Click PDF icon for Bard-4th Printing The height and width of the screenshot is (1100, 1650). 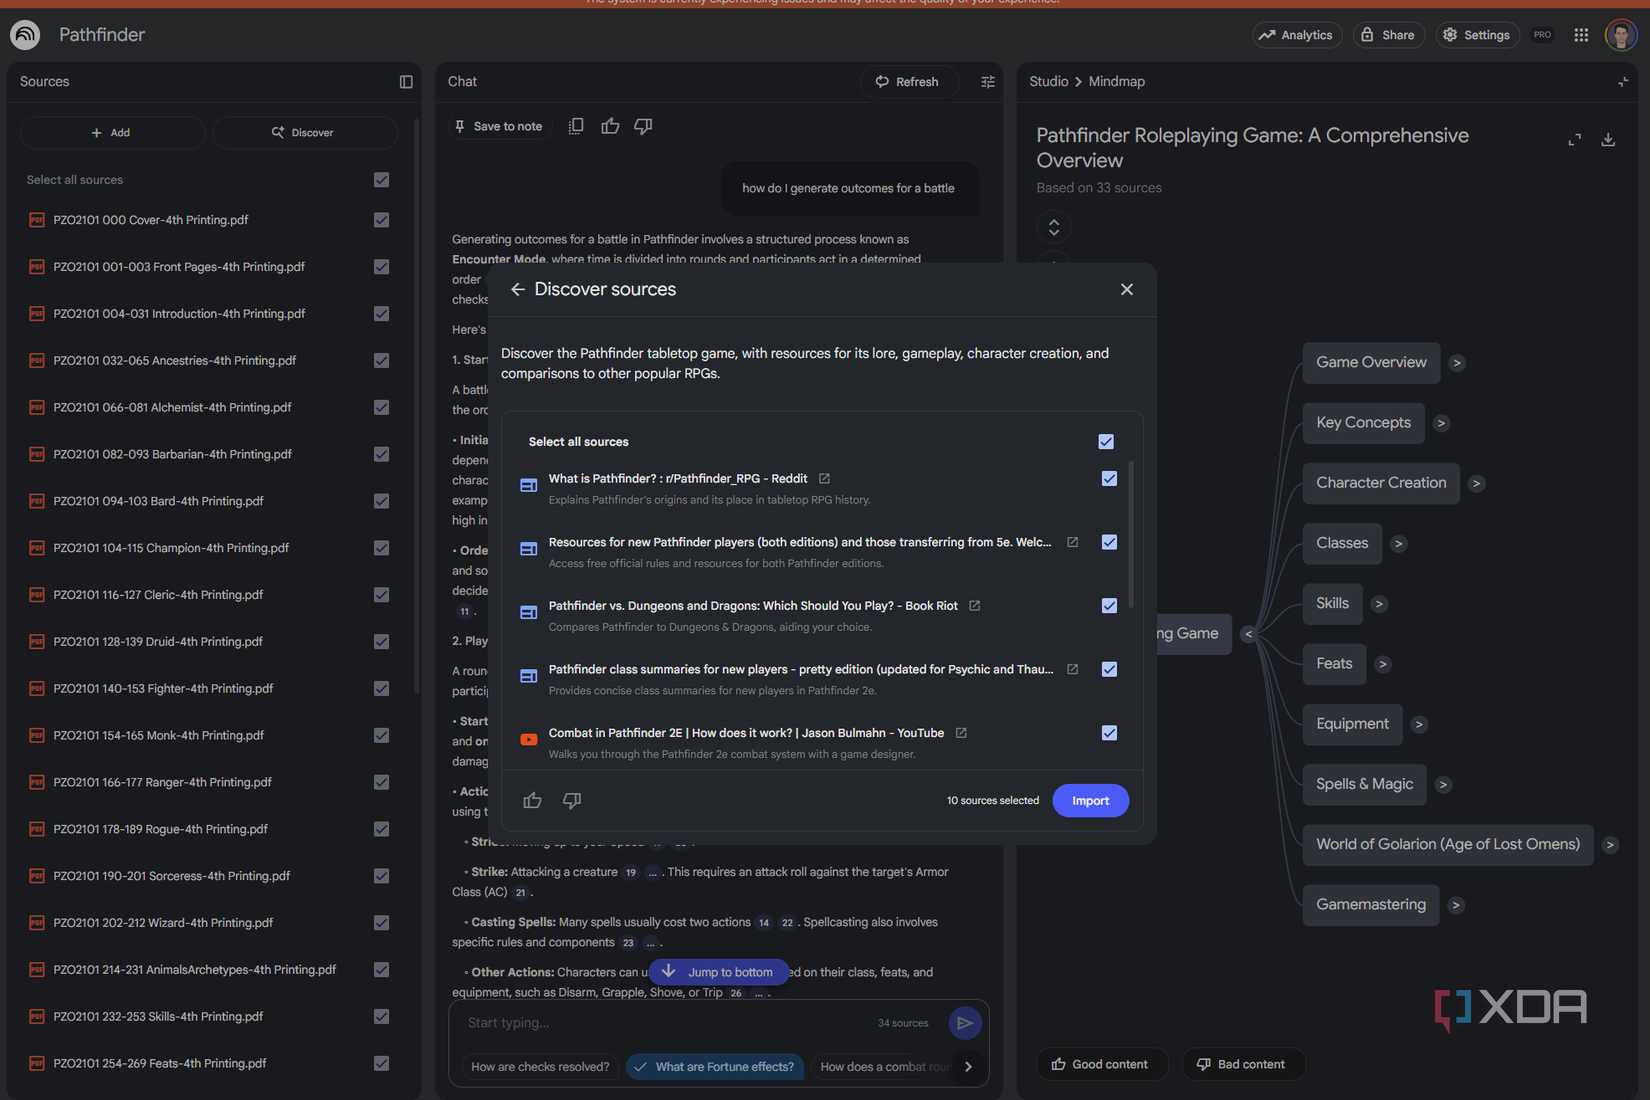pyautogui.click(x=37, y=501)
